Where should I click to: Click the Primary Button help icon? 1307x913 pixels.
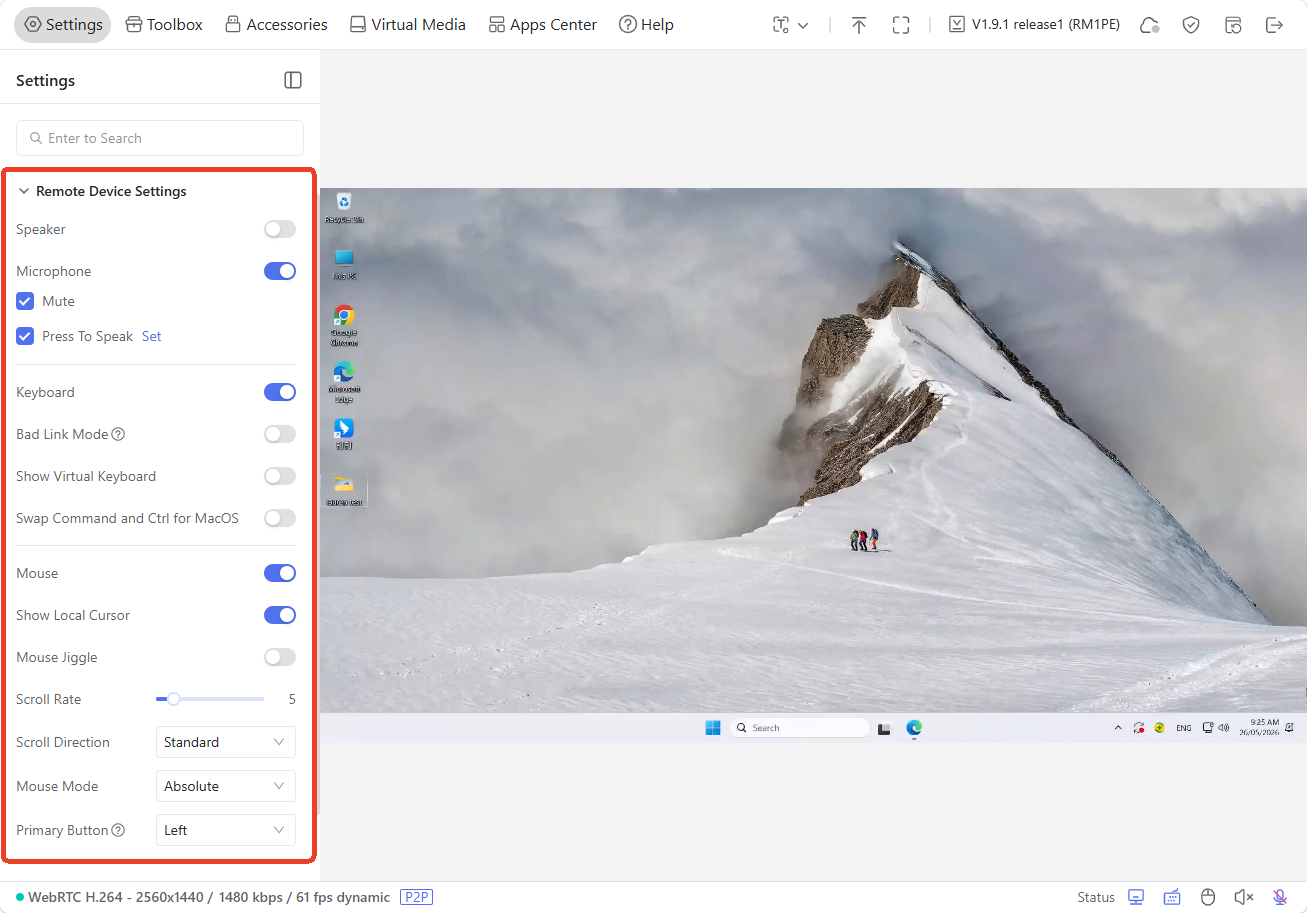point(118,830)
